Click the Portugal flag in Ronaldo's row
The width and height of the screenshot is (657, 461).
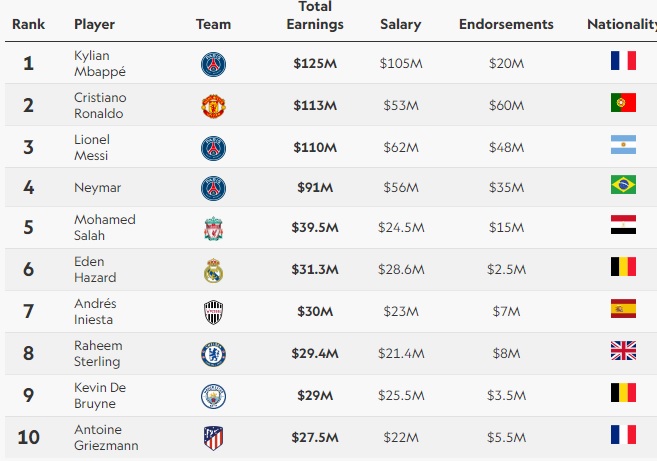coord(623,102)
